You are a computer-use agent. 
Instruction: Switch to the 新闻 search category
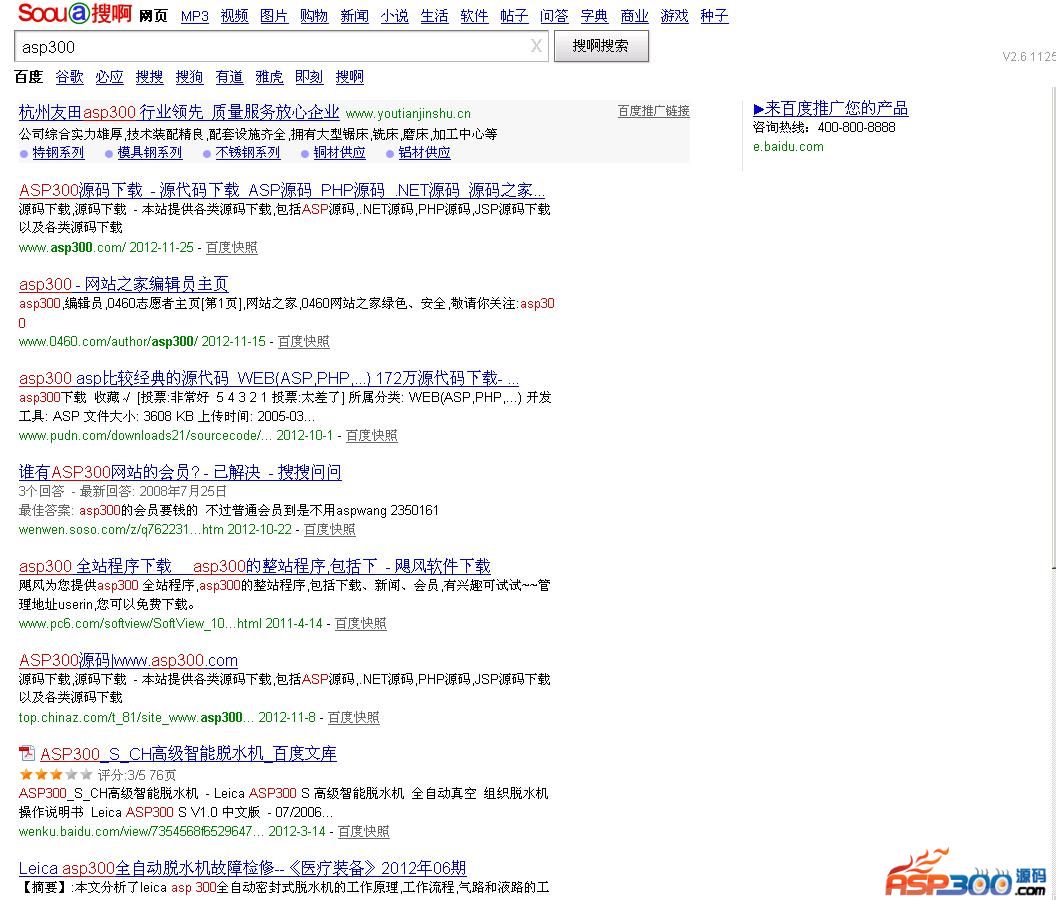coord(354,16)
